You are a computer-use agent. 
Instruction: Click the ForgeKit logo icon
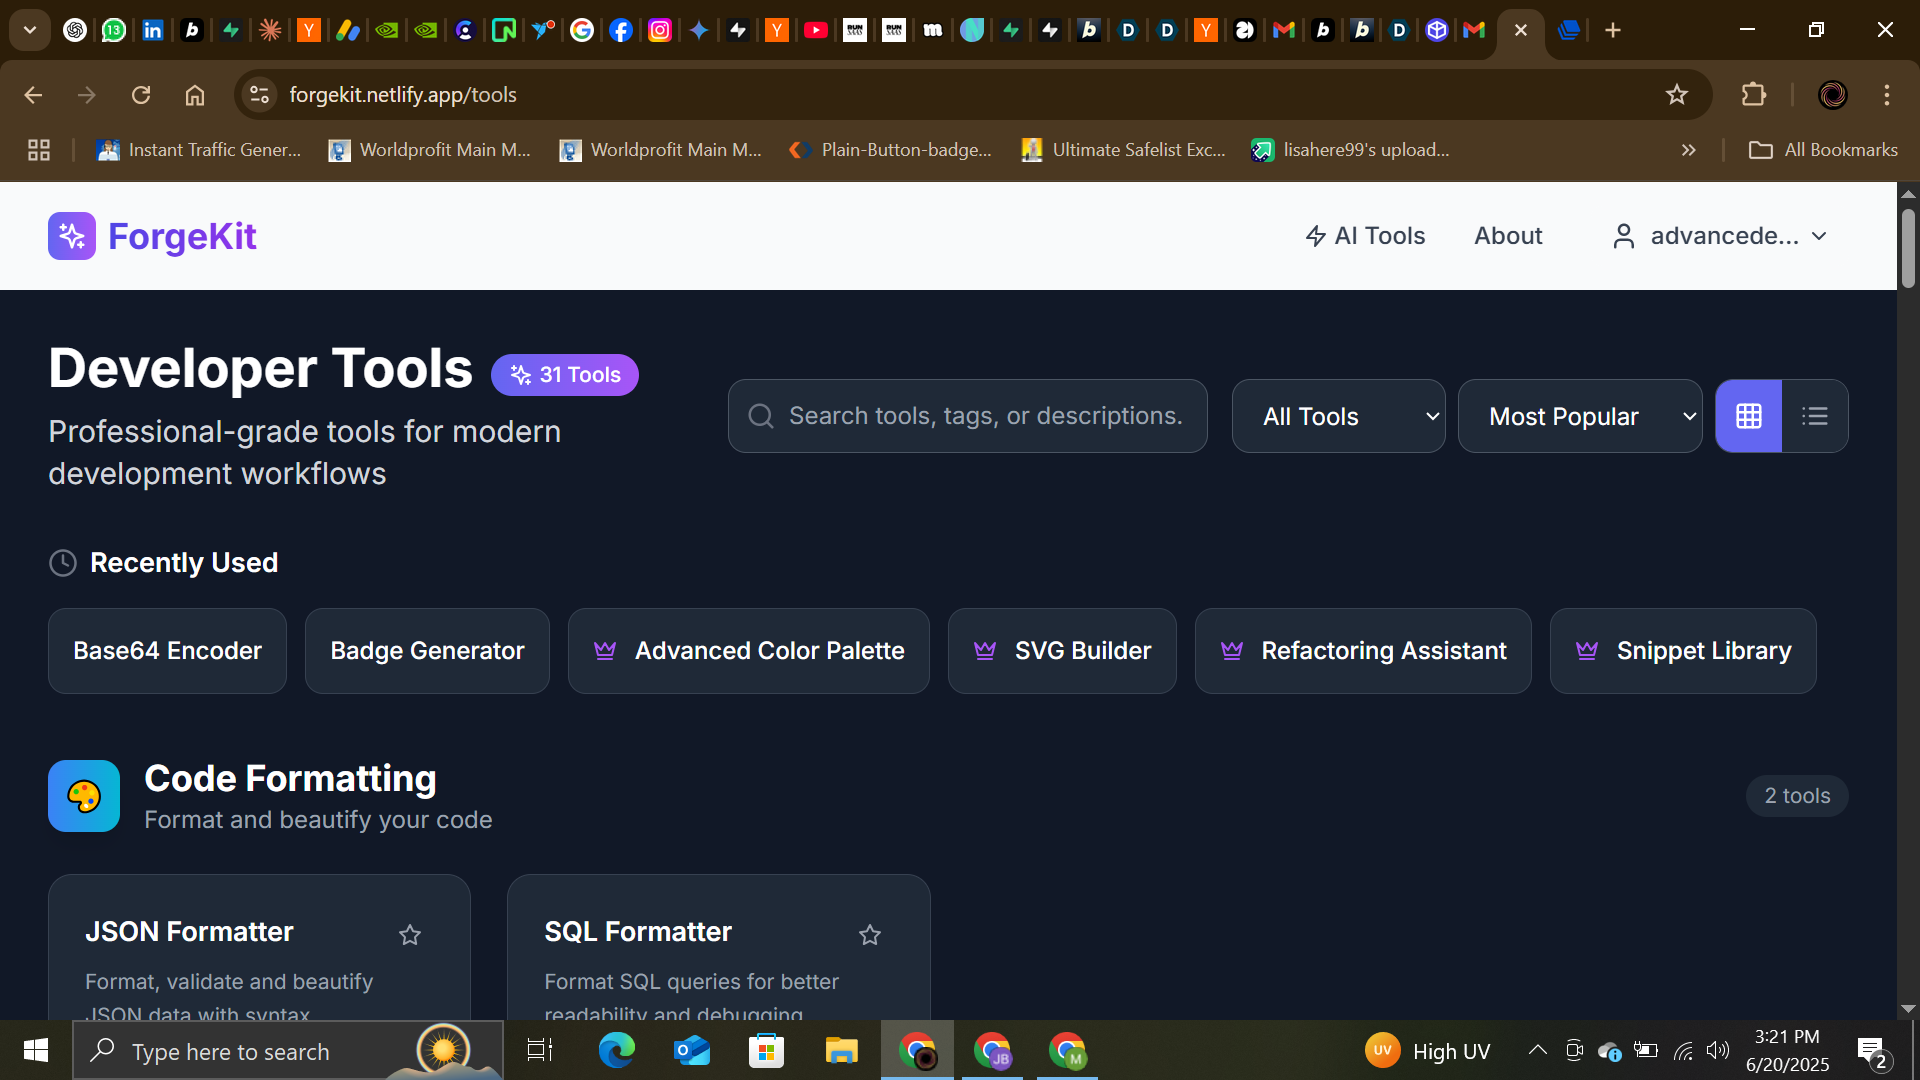pos(72,236)
